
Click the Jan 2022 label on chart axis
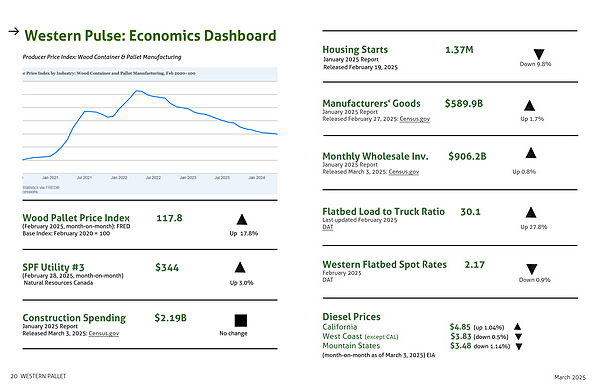[x=119, y=178]
